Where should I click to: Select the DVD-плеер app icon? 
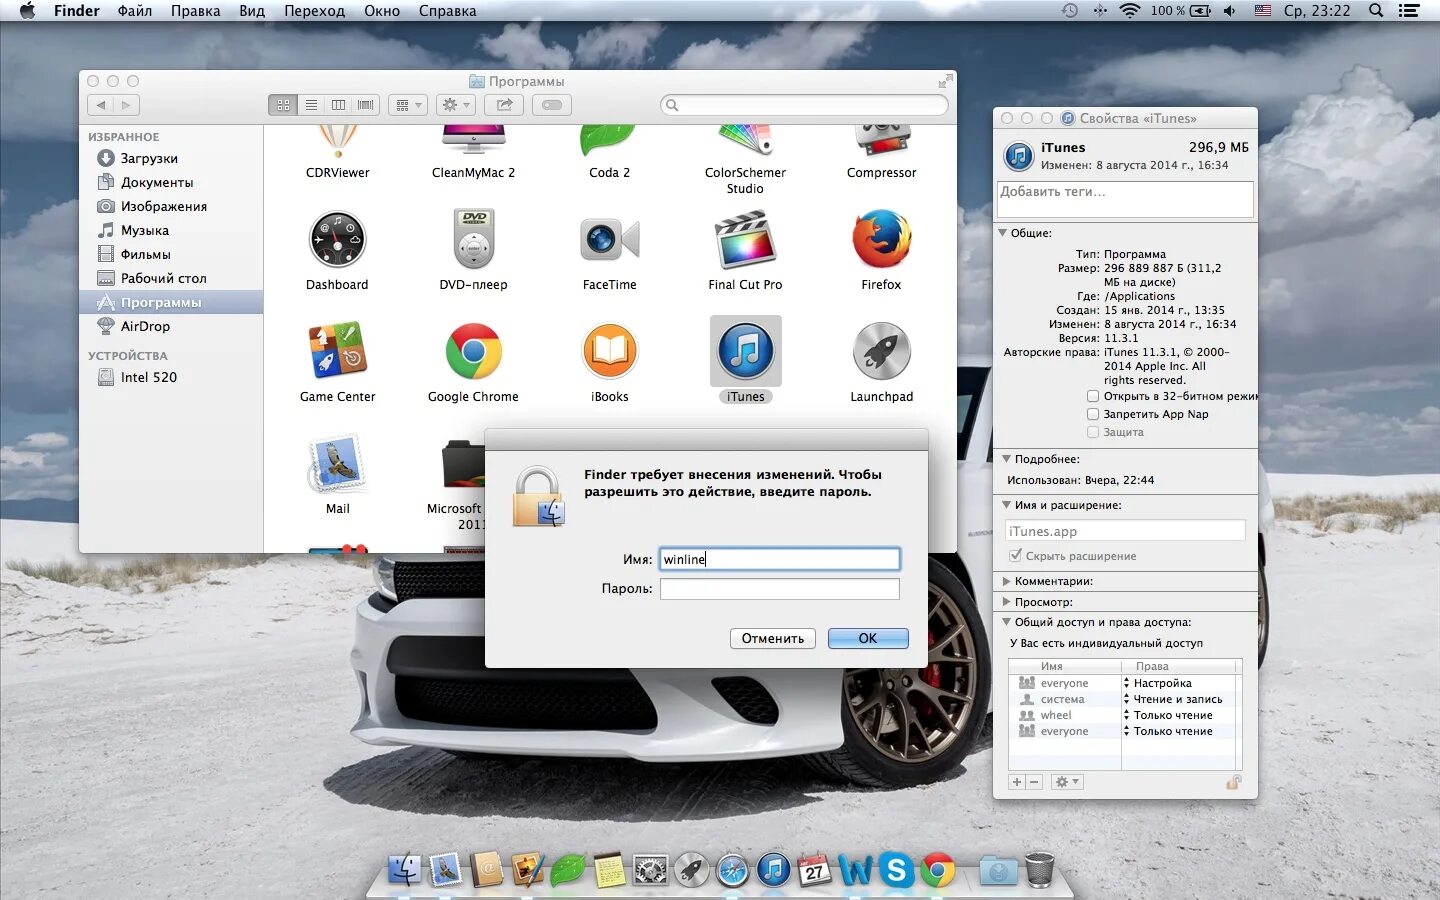(x=473, y=240)
